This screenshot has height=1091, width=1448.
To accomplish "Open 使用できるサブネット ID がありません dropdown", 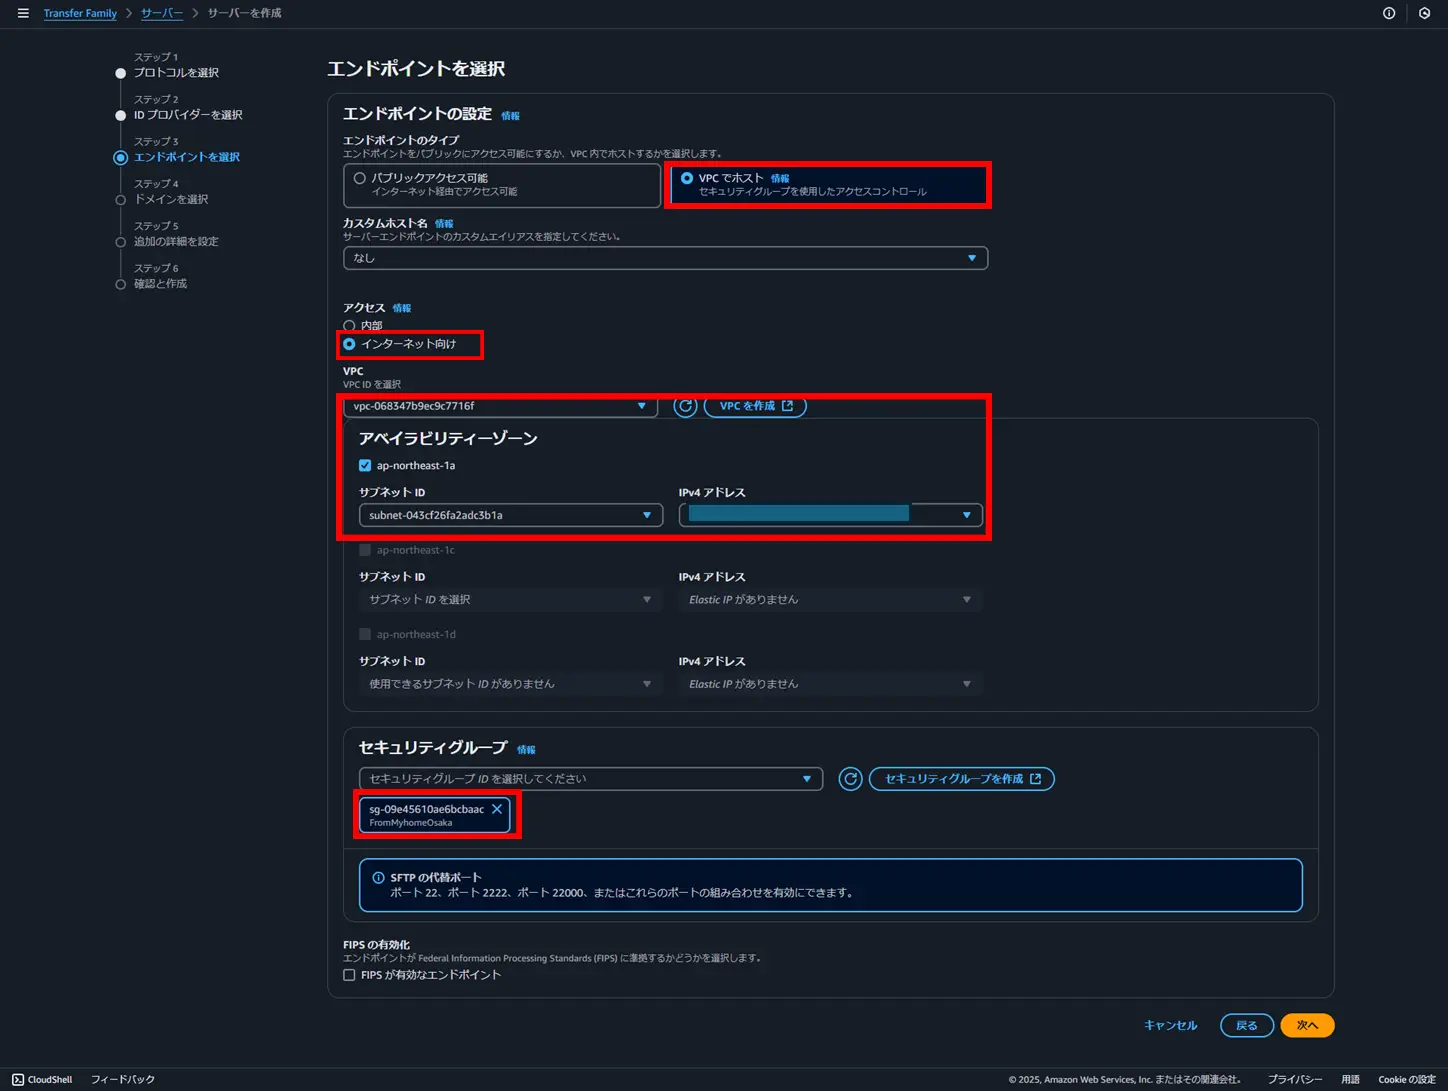I will pos(510,684).
